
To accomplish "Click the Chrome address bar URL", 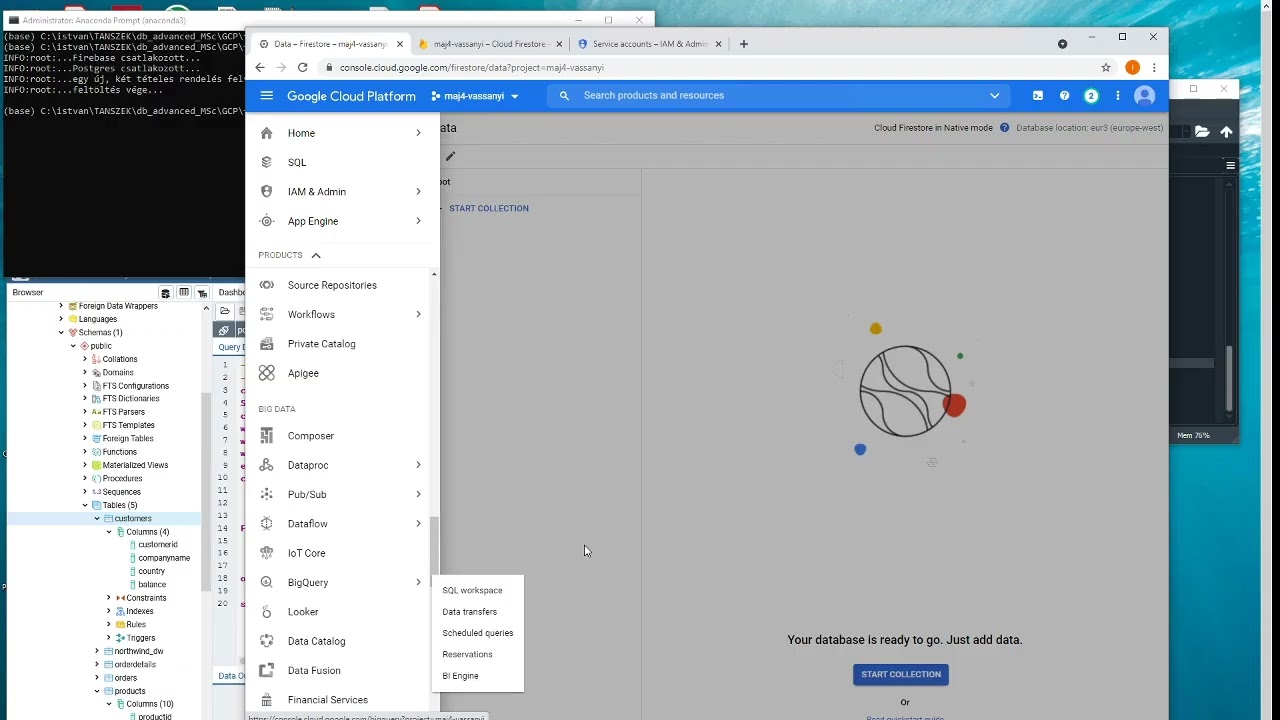I will [x=472, y=68].
